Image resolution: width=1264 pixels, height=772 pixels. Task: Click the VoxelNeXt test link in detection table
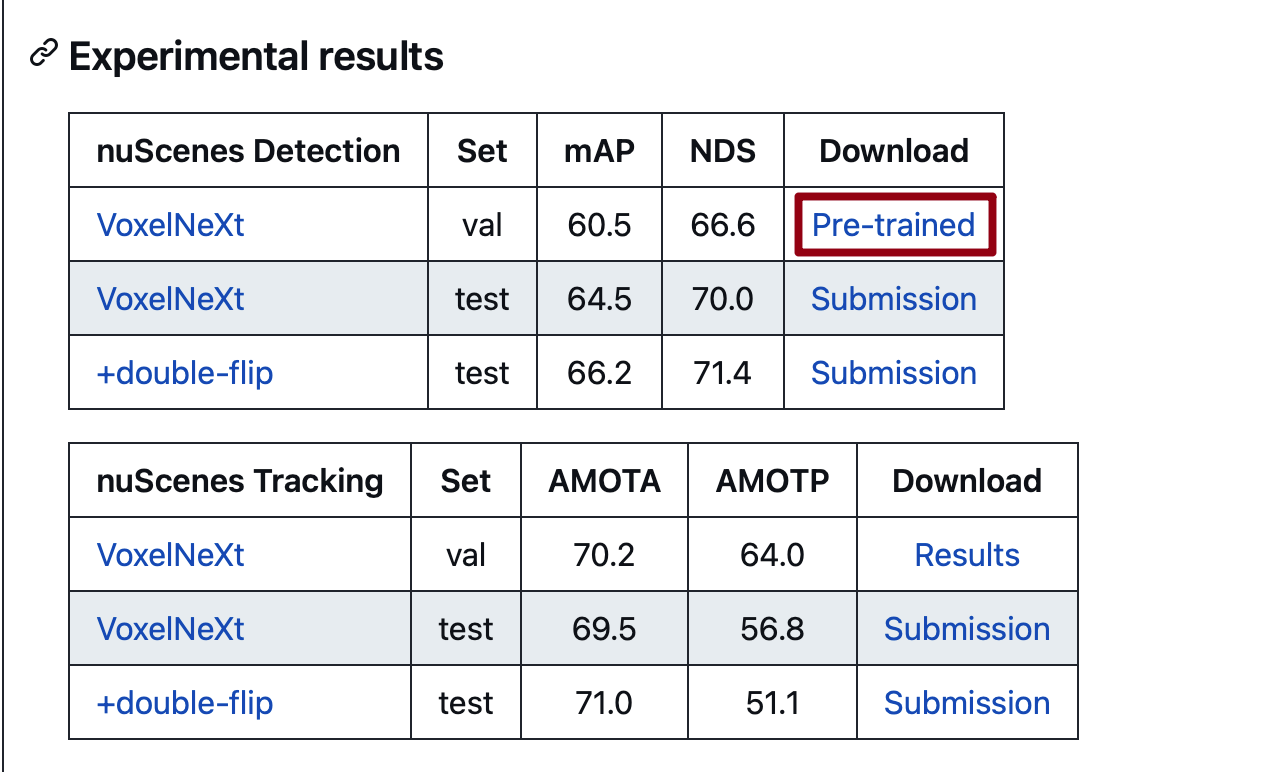click(x=170, y=298)
